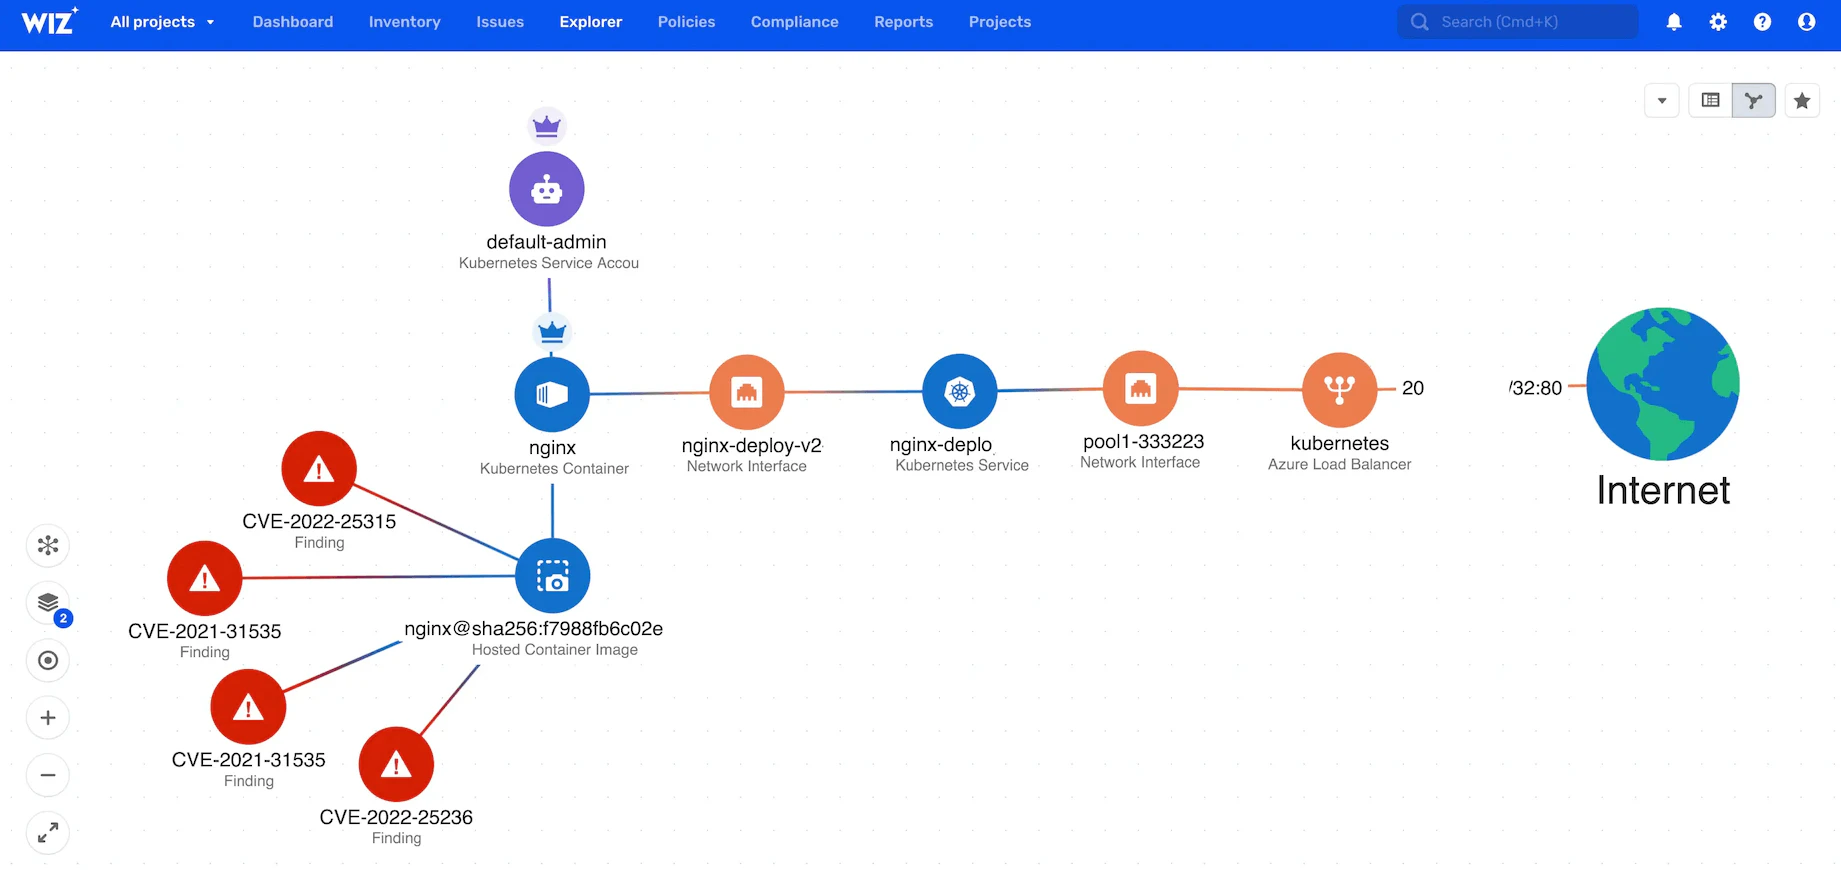Click the CVE-2022-25315 label text
Screen dimensions: 1841x870
[319, 521]
